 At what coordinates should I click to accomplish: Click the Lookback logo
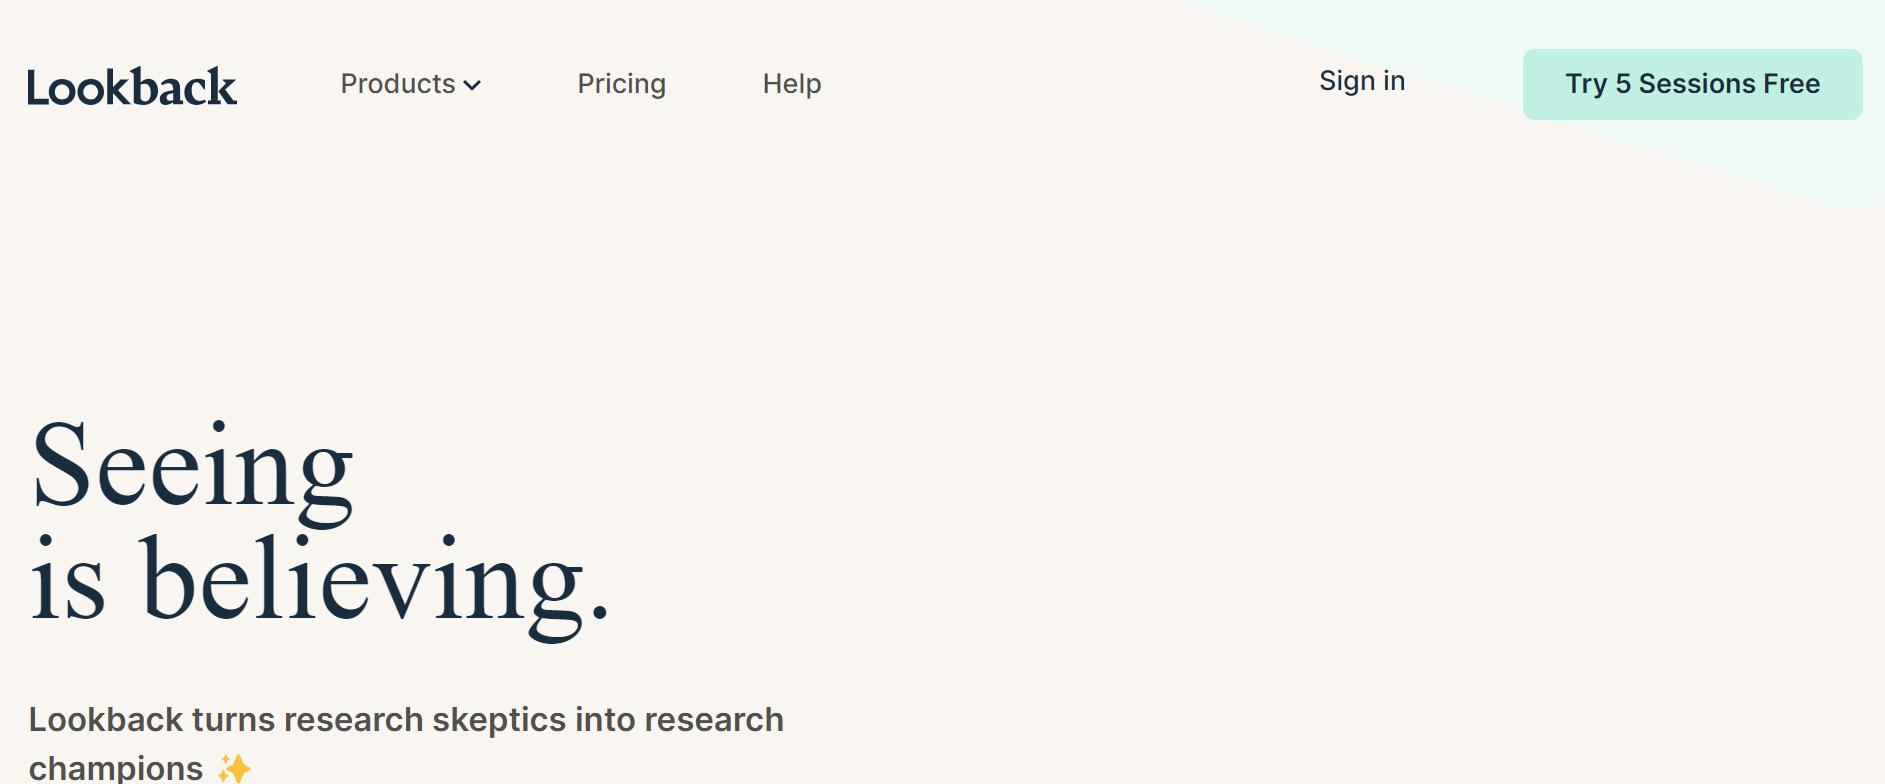click(x=132, y=87)
